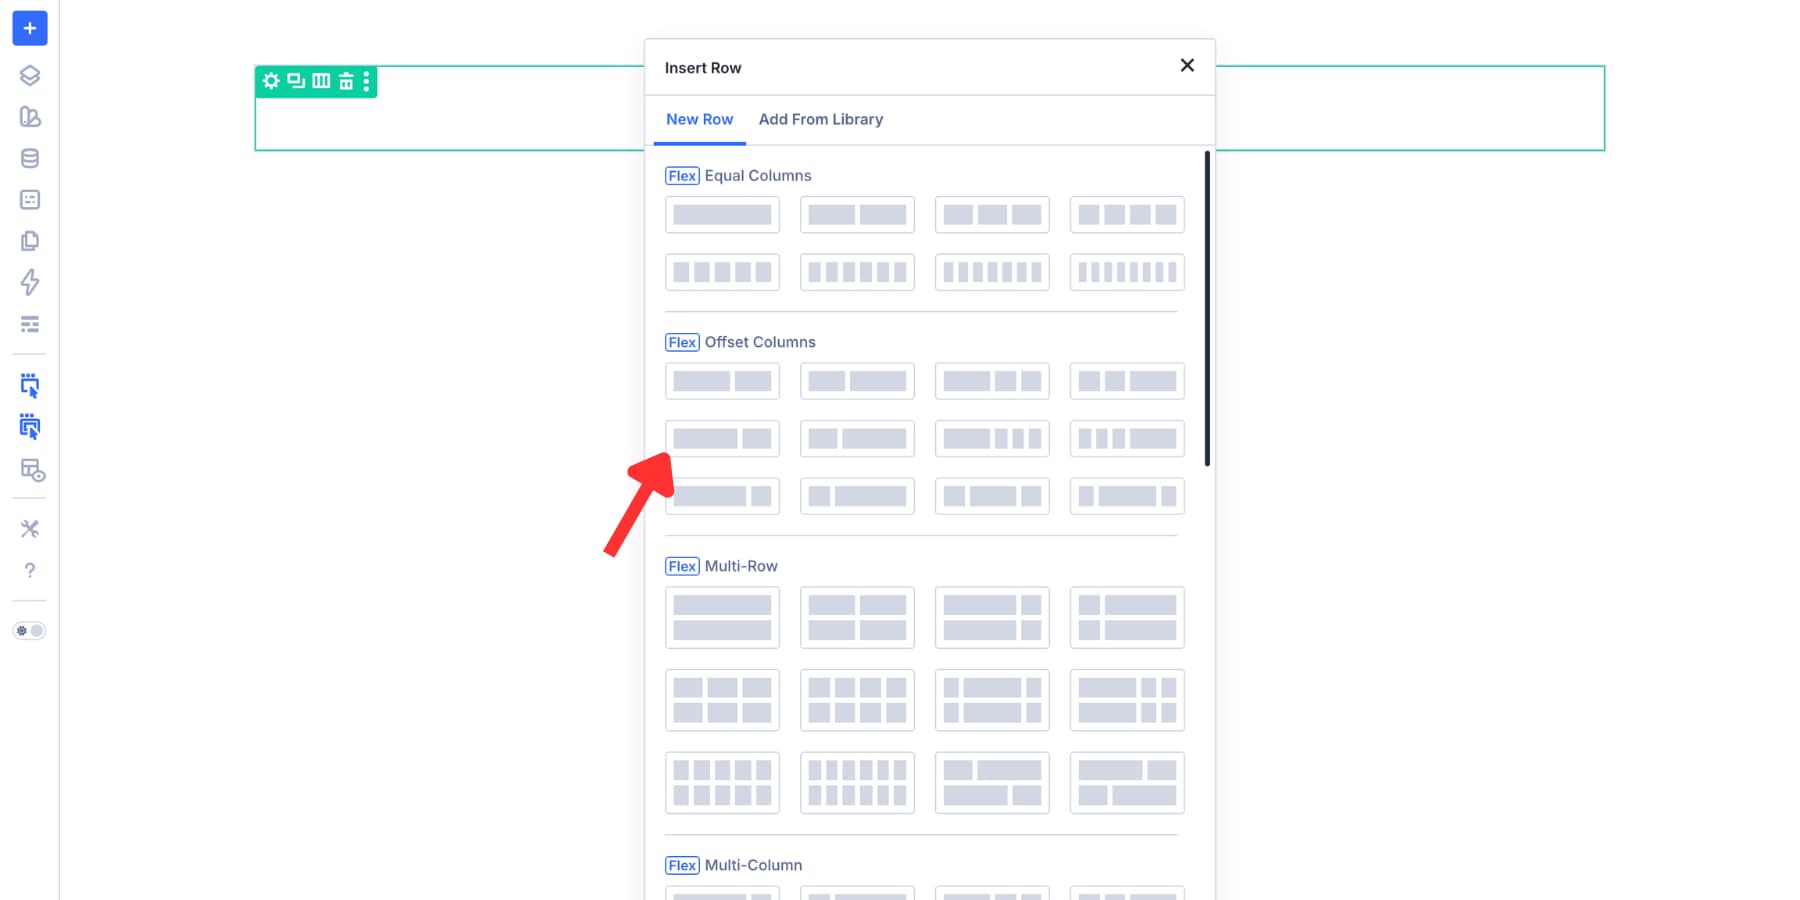Click the Multi-Column section heading

[753, 865]
